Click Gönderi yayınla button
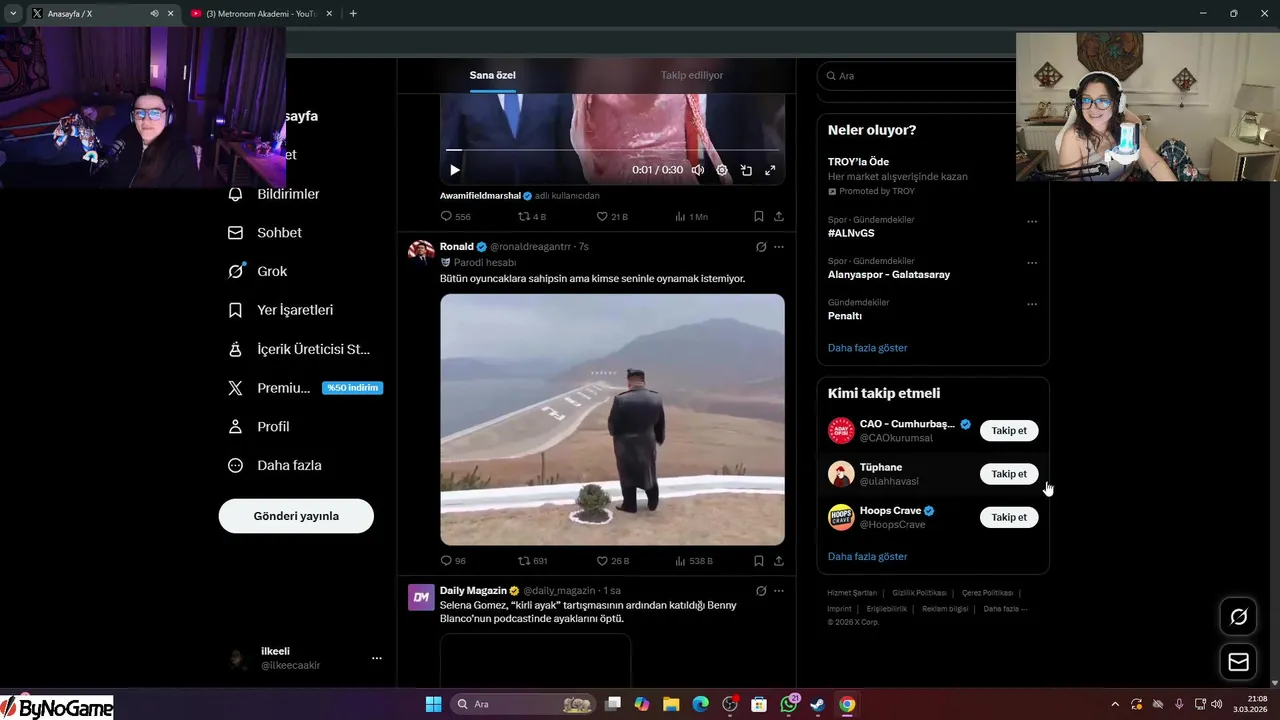 pyautogui.click(x=296, y=516)
